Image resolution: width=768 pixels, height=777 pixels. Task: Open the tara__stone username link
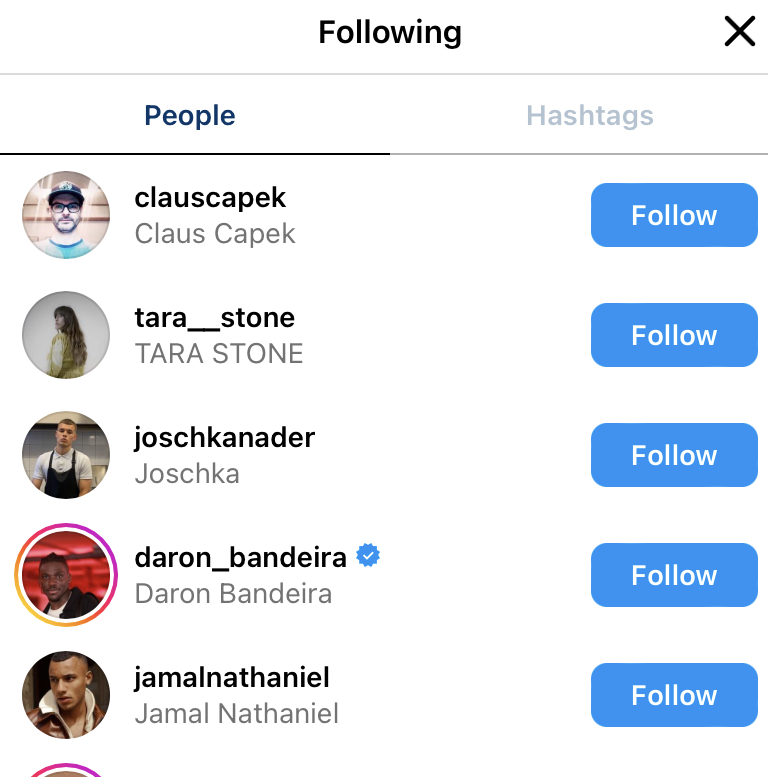tap(215, 318)
